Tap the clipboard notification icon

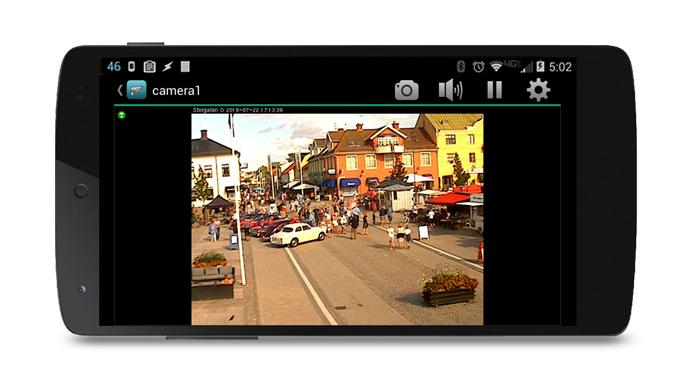pyautogui.click(x=150, y=66)
